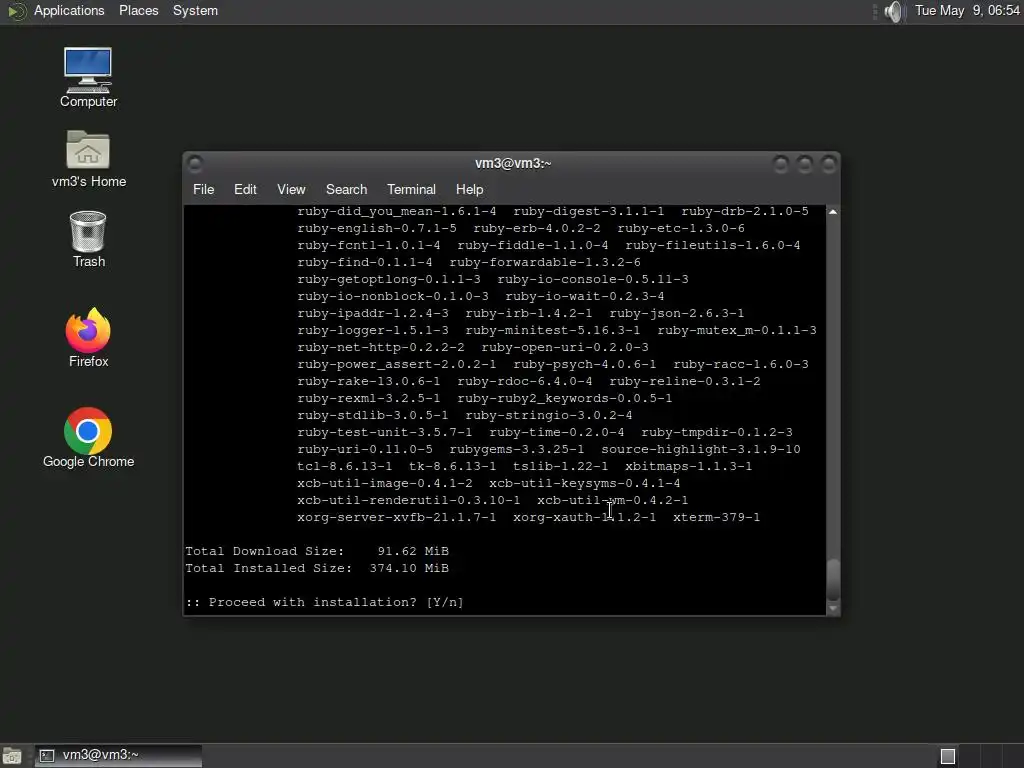Open the Applications menu
The image size is (1024, 768).
69,11
